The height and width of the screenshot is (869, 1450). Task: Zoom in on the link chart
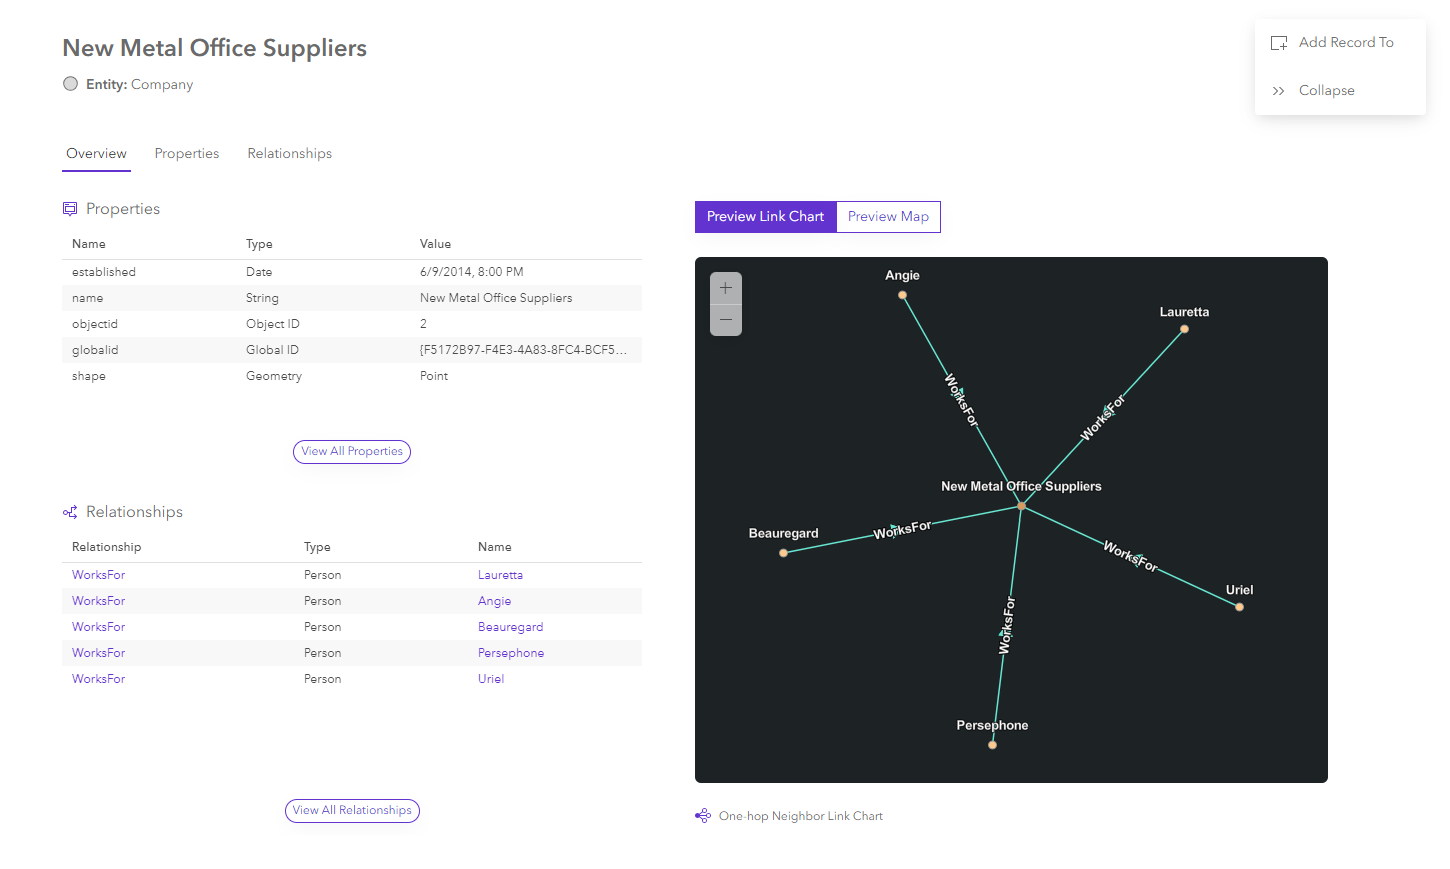725,287
